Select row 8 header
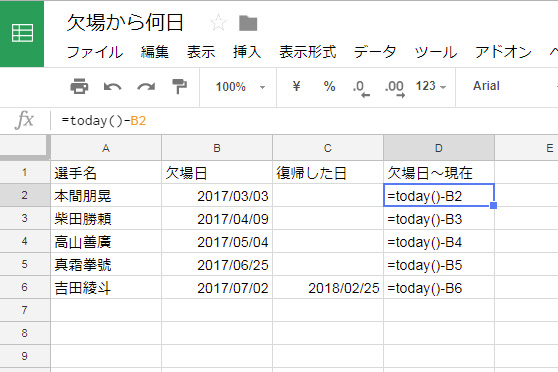Image resolution: width=558 pixels, height=372 pixels. tap(25, 333)
